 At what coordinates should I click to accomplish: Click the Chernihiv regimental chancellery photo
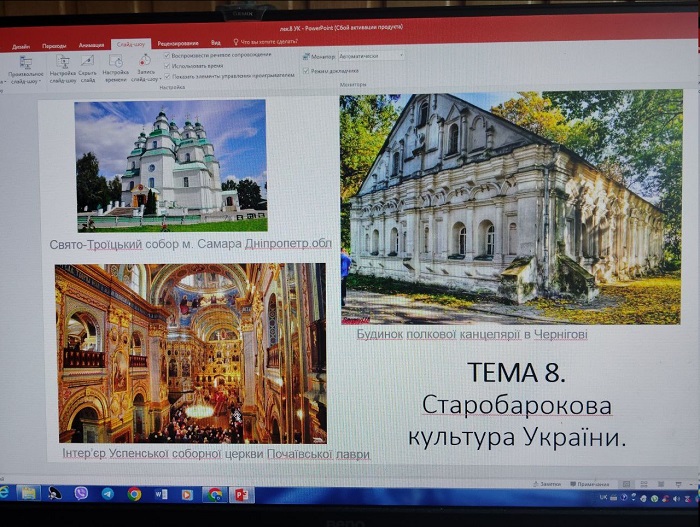click(x=510, y=208)
